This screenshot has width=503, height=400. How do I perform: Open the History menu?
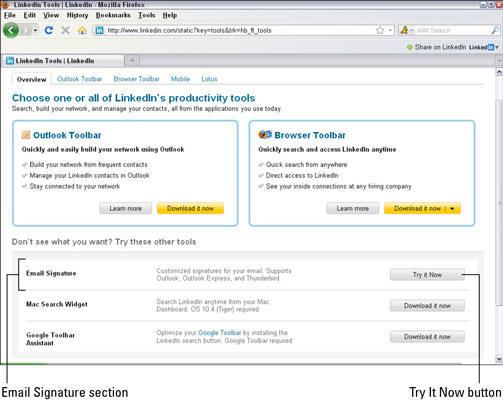(77, 15)
